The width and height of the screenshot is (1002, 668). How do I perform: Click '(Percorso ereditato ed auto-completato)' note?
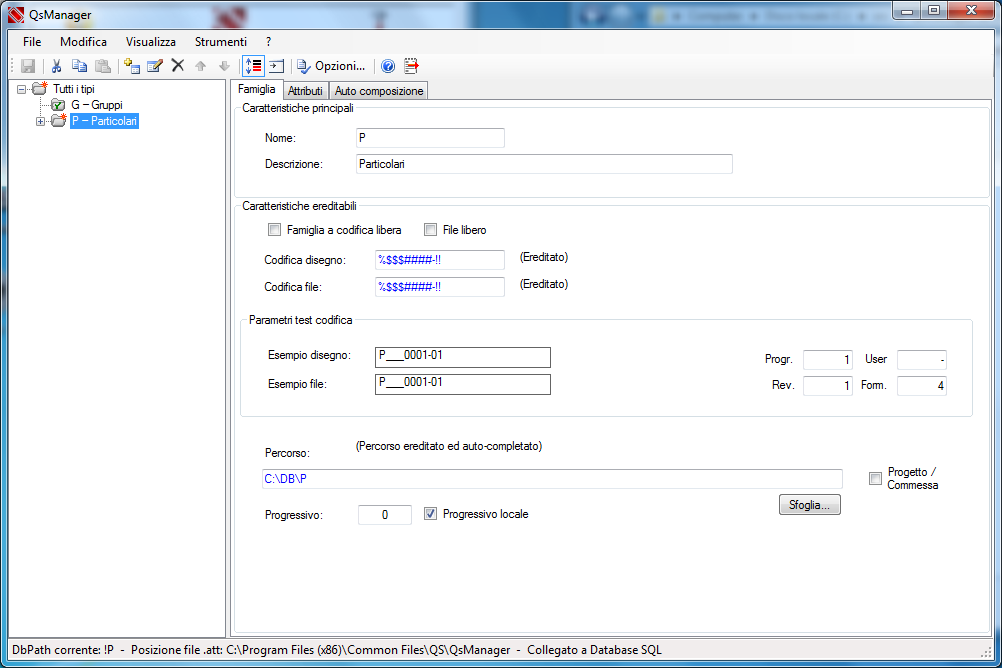tap(449, 446)
